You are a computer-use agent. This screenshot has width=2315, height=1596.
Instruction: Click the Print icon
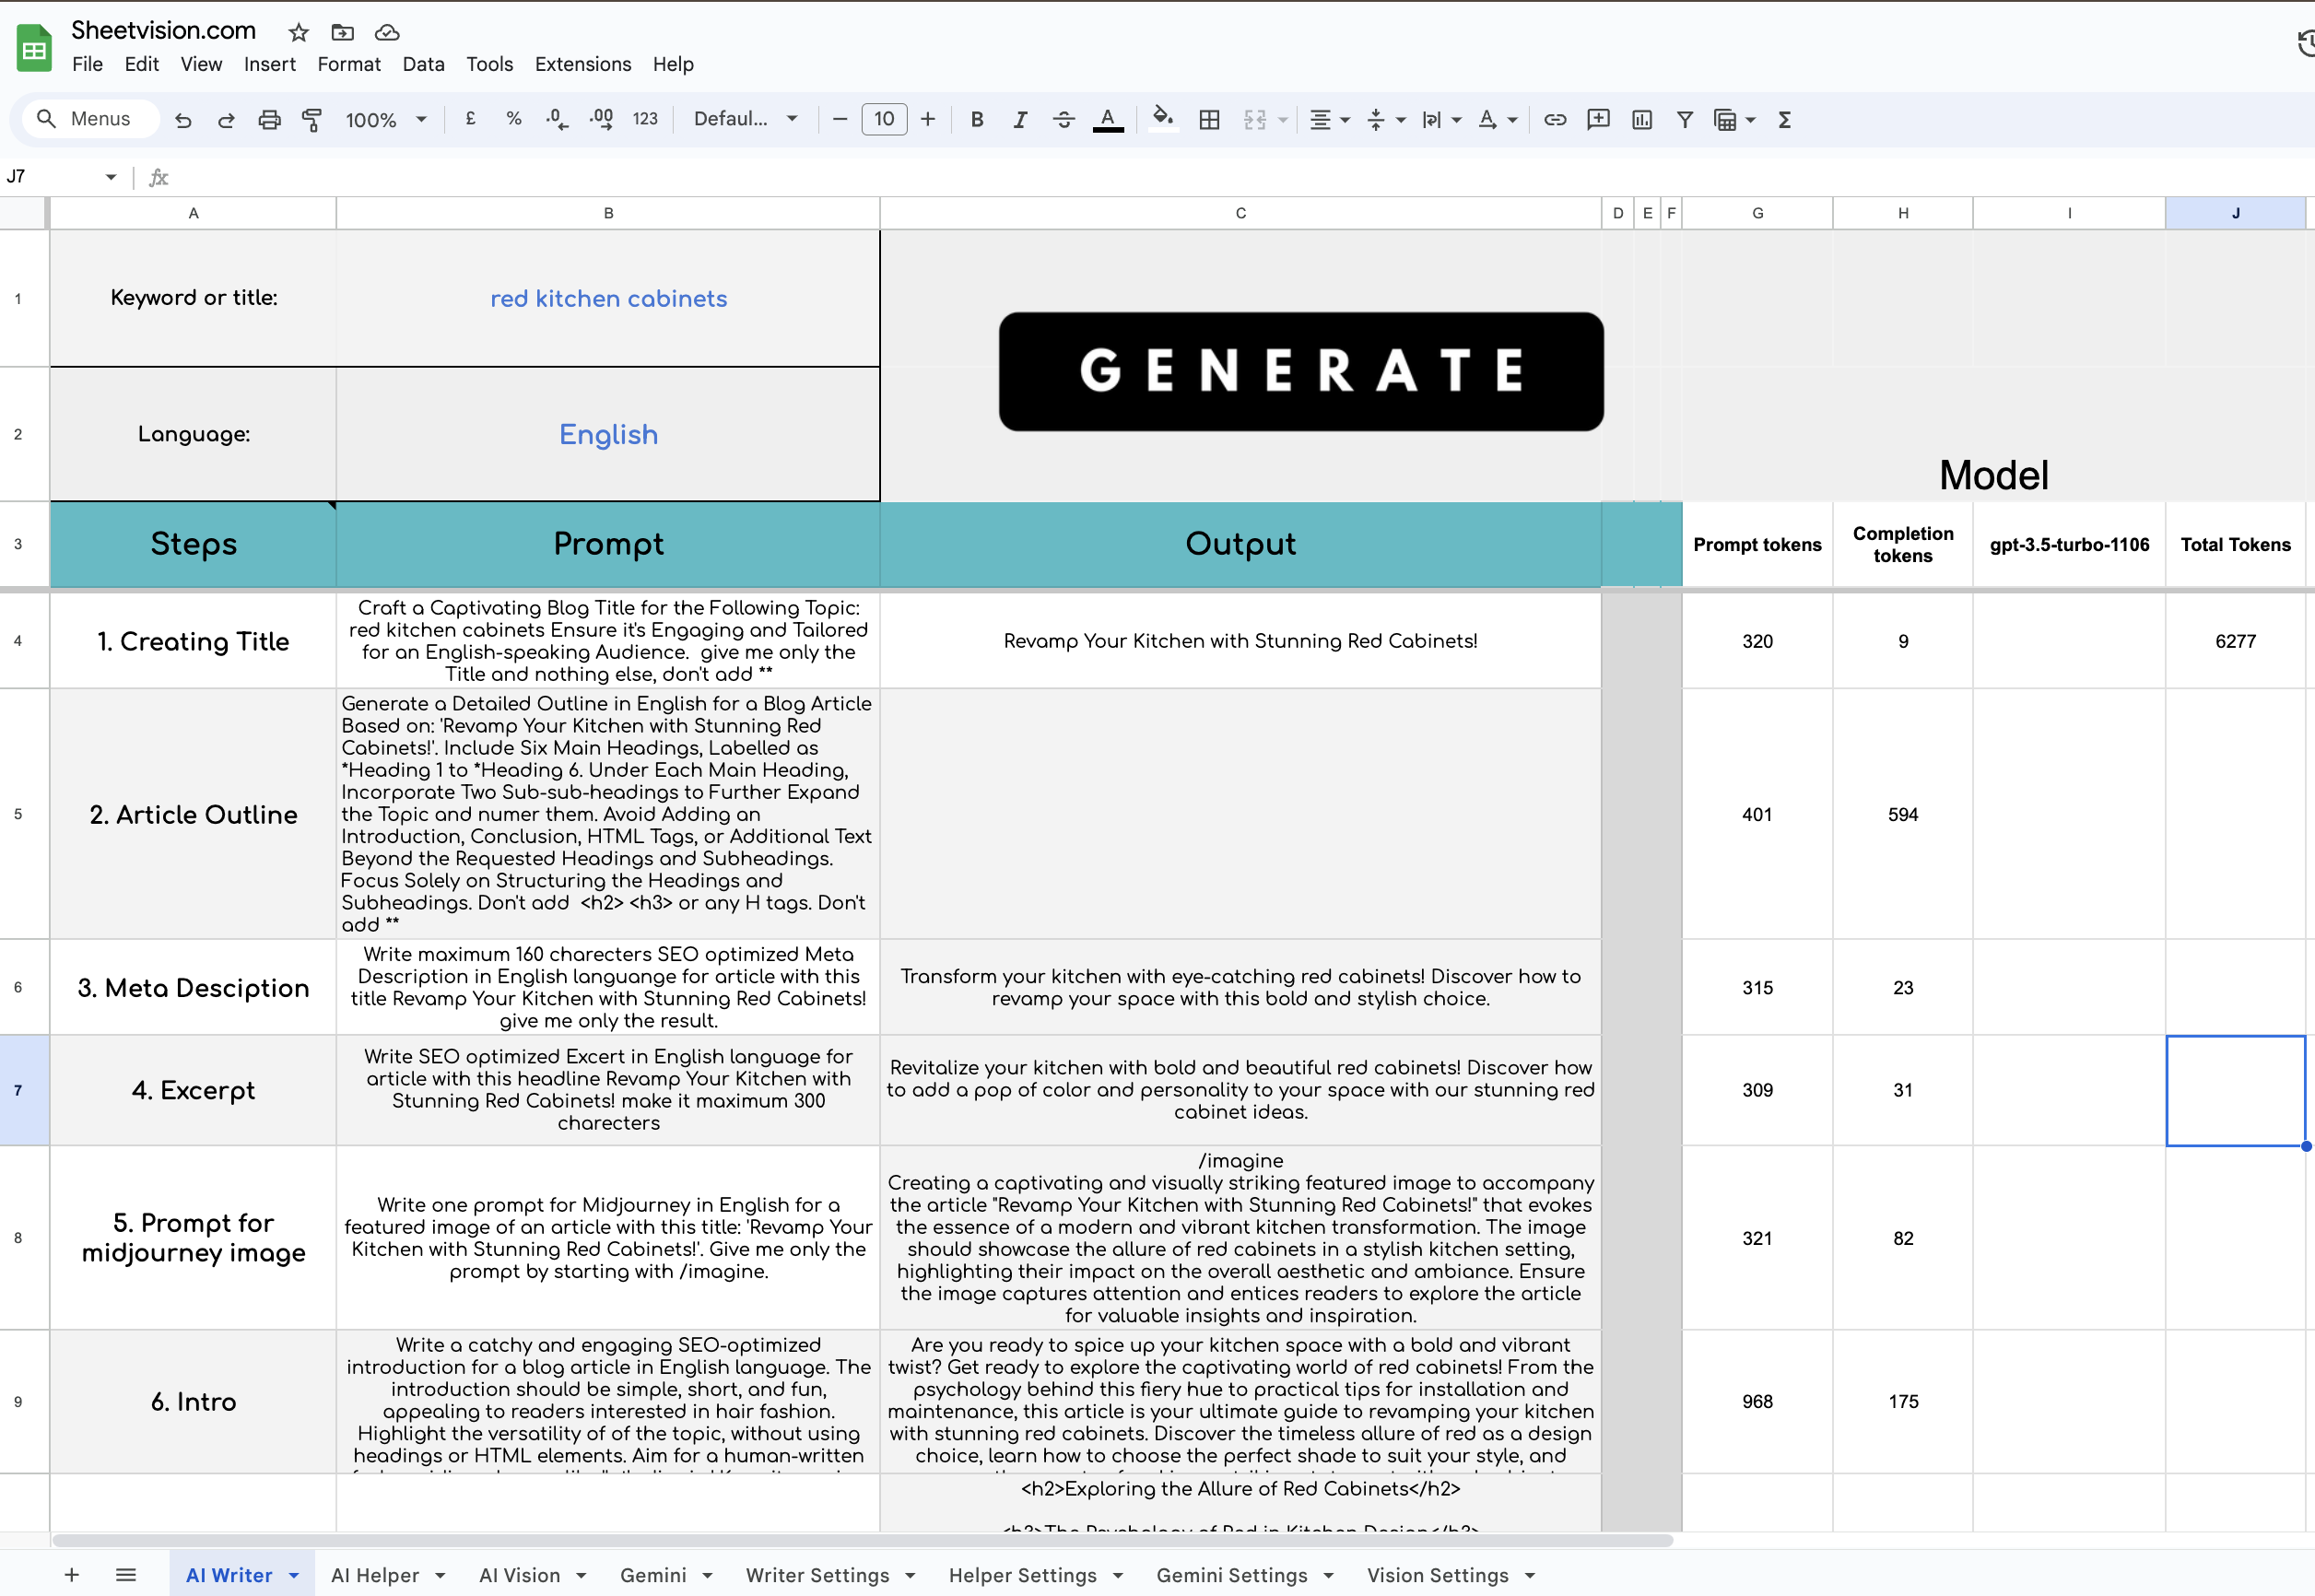[x=269, y=120]
